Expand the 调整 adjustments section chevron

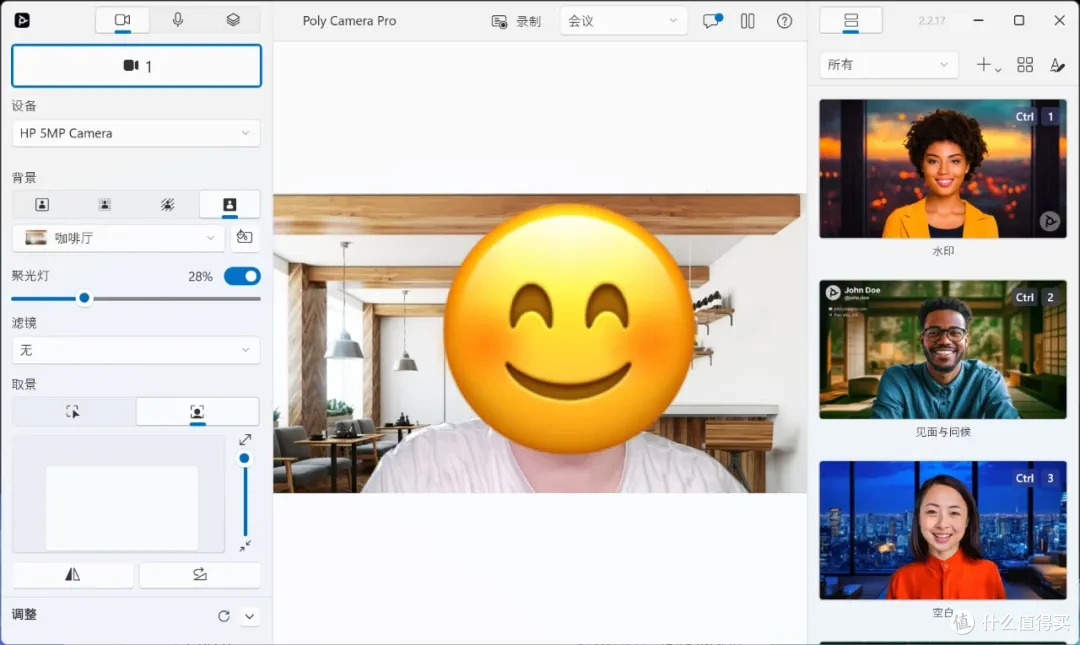click(249, 616)
